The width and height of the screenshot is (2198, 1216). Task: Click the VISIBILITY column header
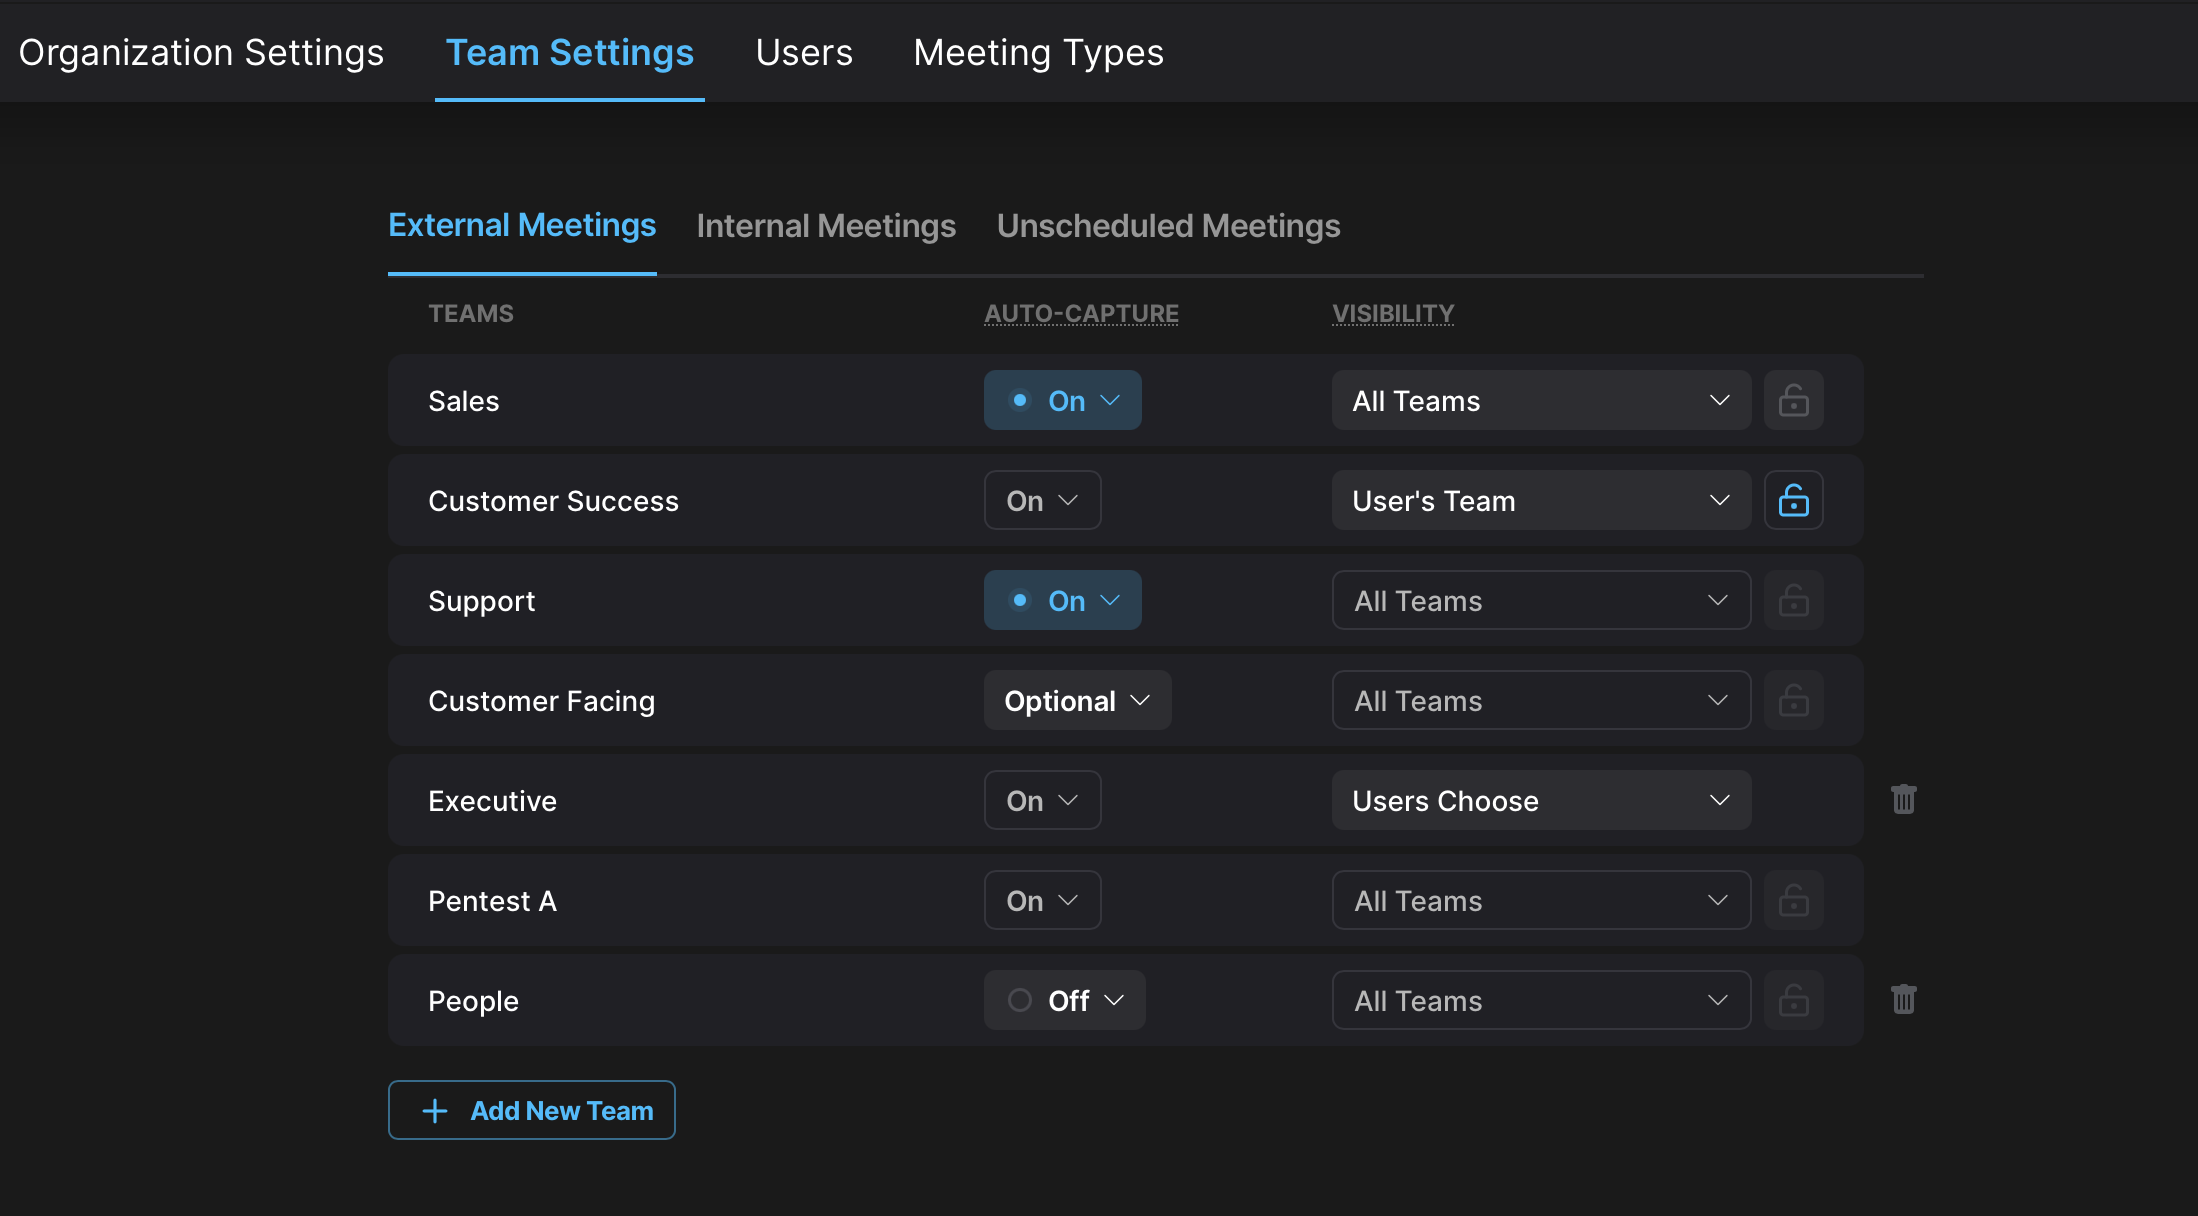pos(1393,313)
